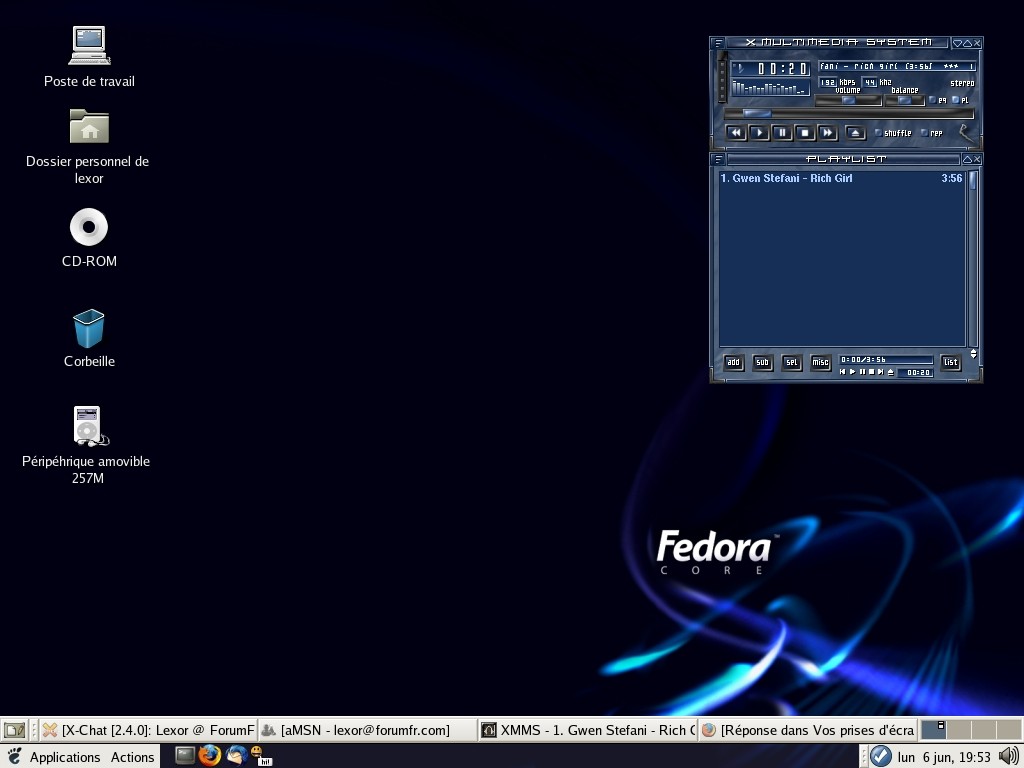Click the mini eject control in playlist
Viewport: 1024px width, 768px height.
(891, 372)
